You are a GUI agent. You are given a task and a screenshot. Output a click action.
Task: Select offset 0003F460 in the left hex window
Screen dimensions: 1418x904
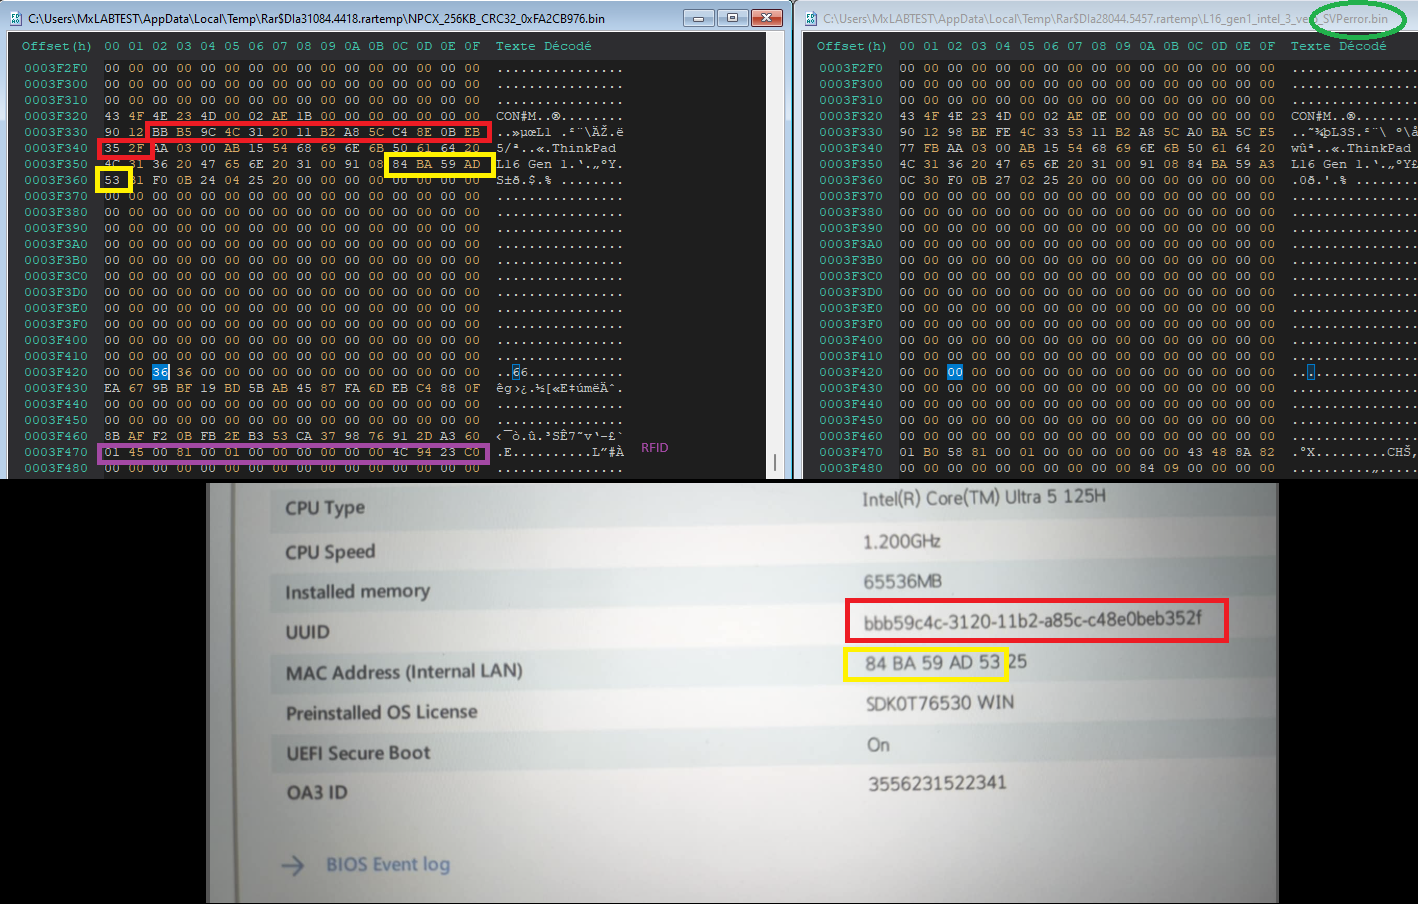click(56, 436)
